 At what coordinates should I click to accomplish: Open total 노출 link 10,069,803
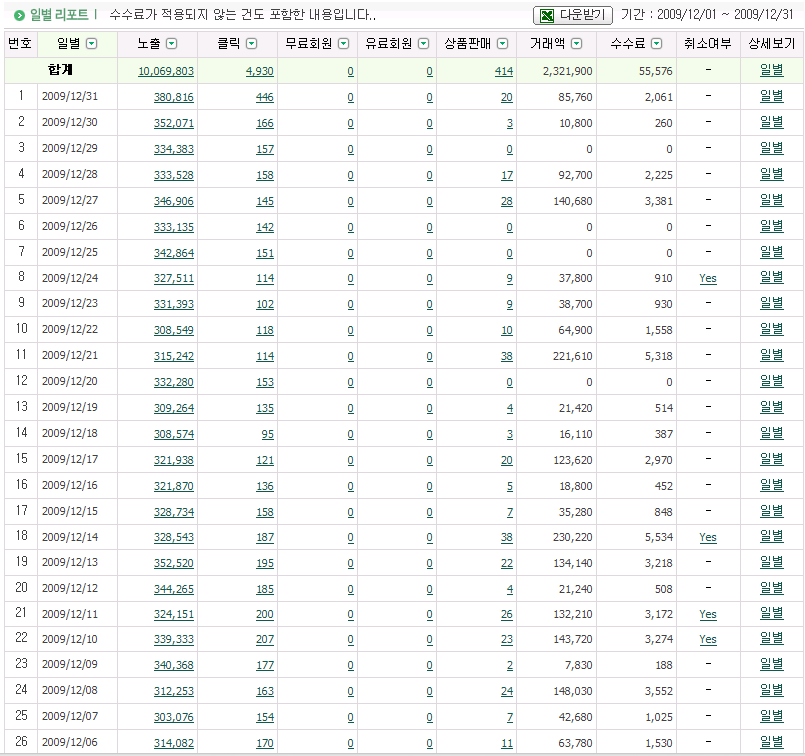(166, 71)
